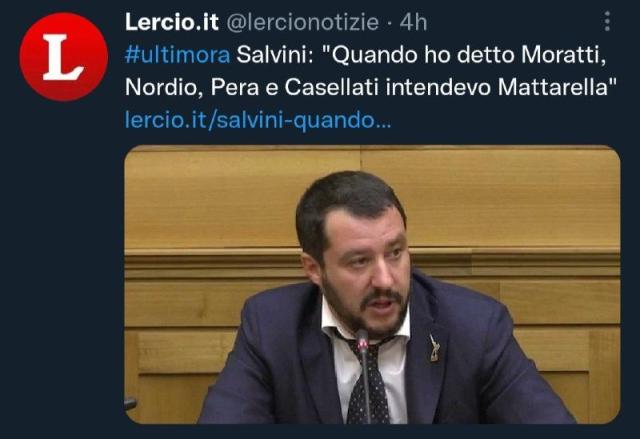Click the words 'Nordio, Pera' in the tweet
Screen dimensions: 640x439
pos(192,87)
